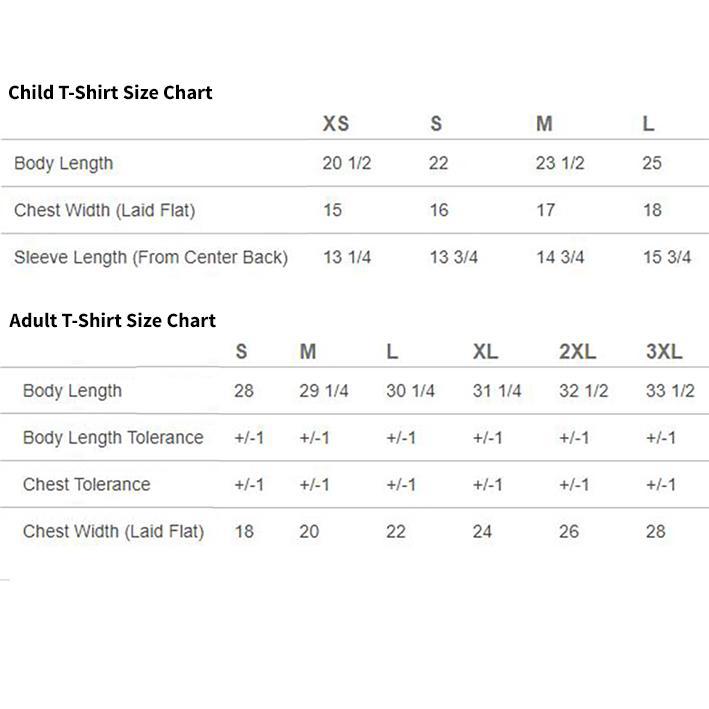Click the Adult T-Shirt Size Chart heading
Image resolution: width=709 pixels, height=709 pixels.
pyautogui.click(x=112, y=321)
